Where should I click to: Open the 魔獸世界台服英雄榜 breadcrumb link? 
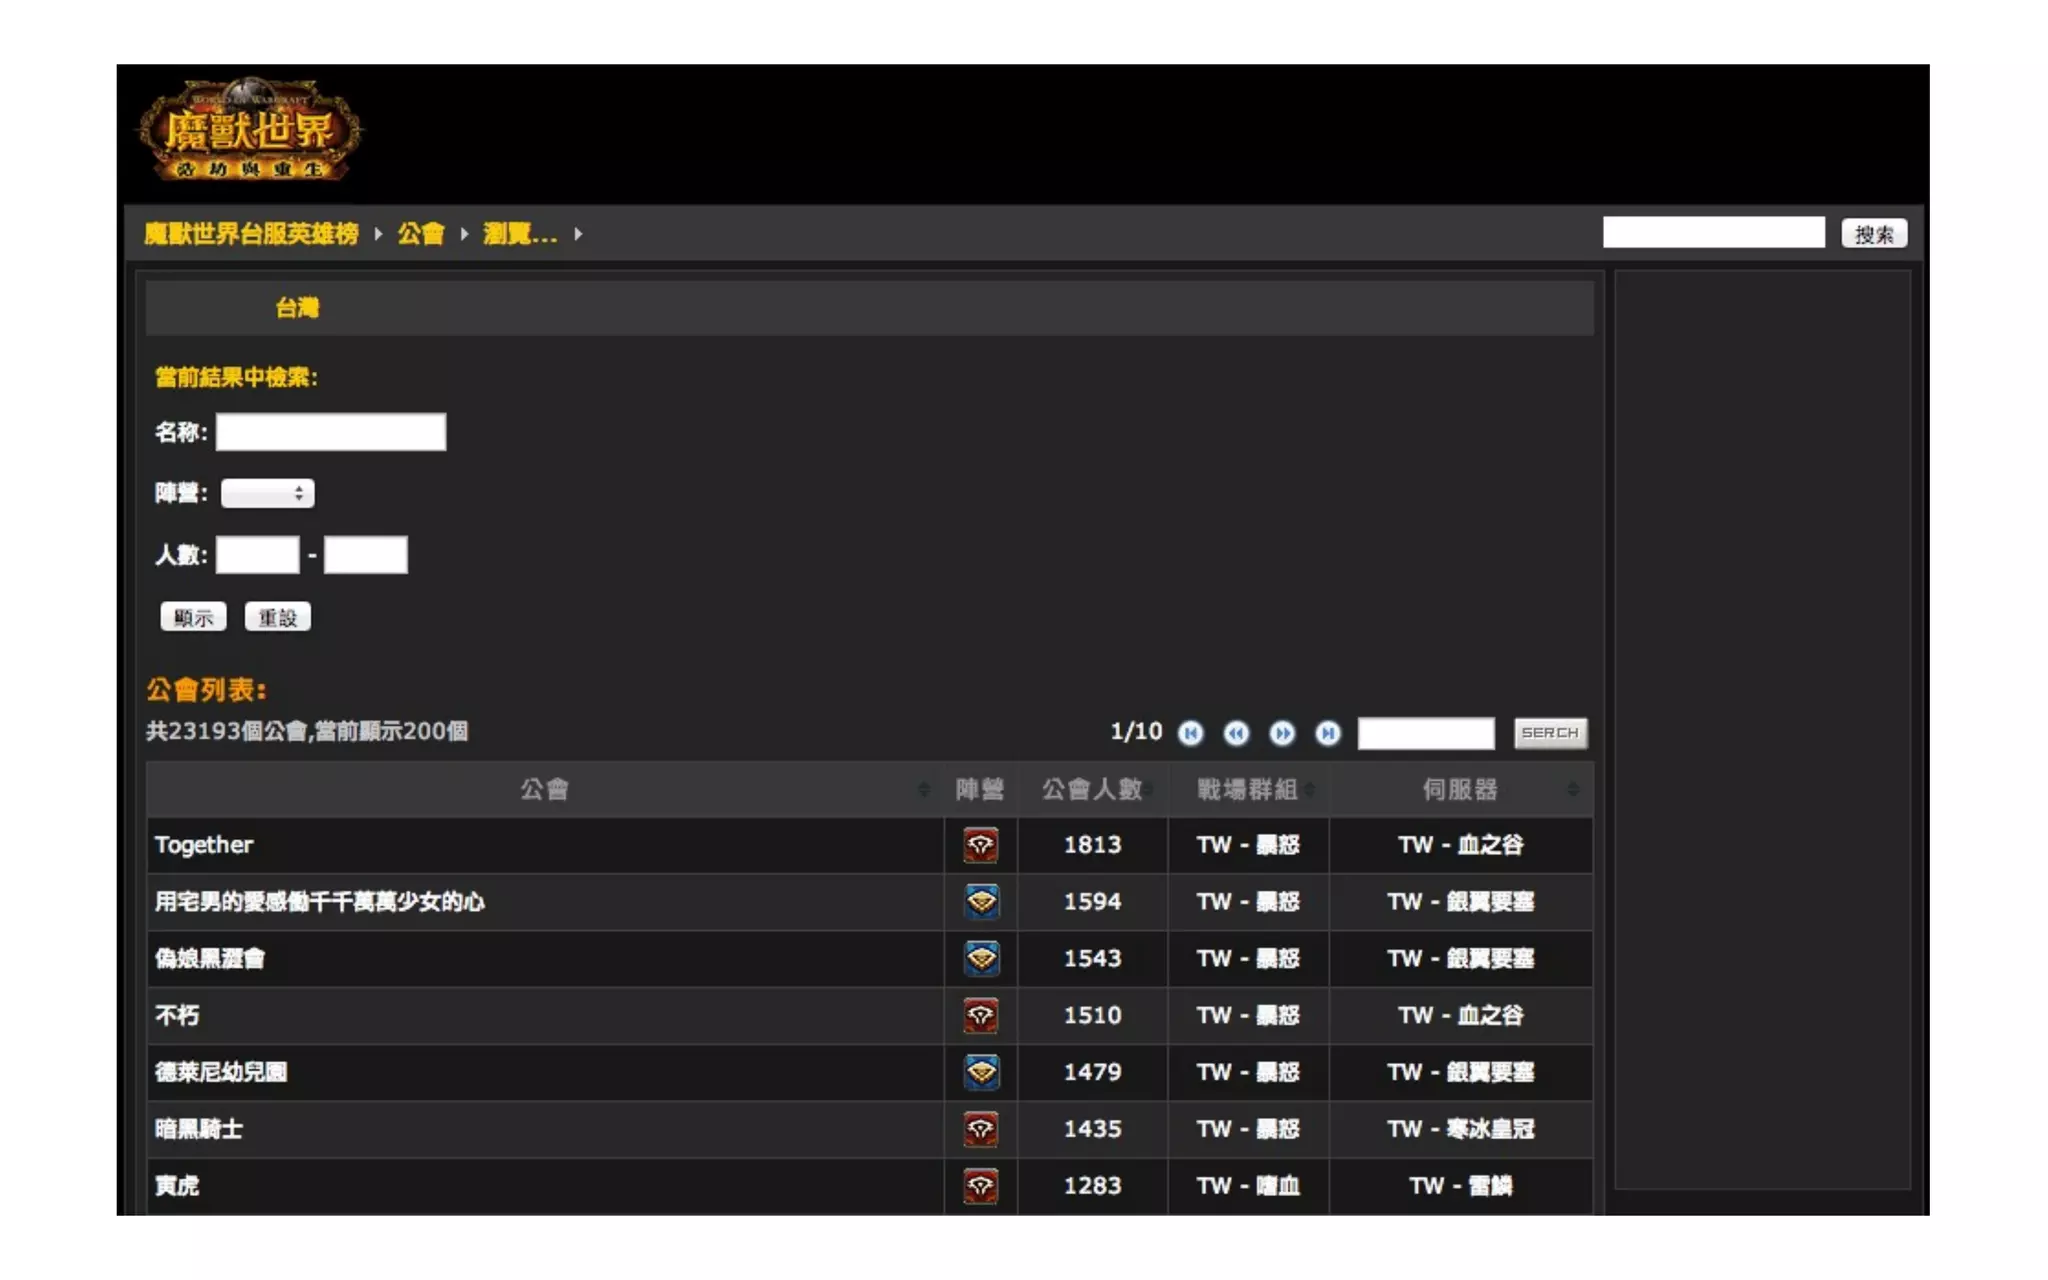[251, 234]
